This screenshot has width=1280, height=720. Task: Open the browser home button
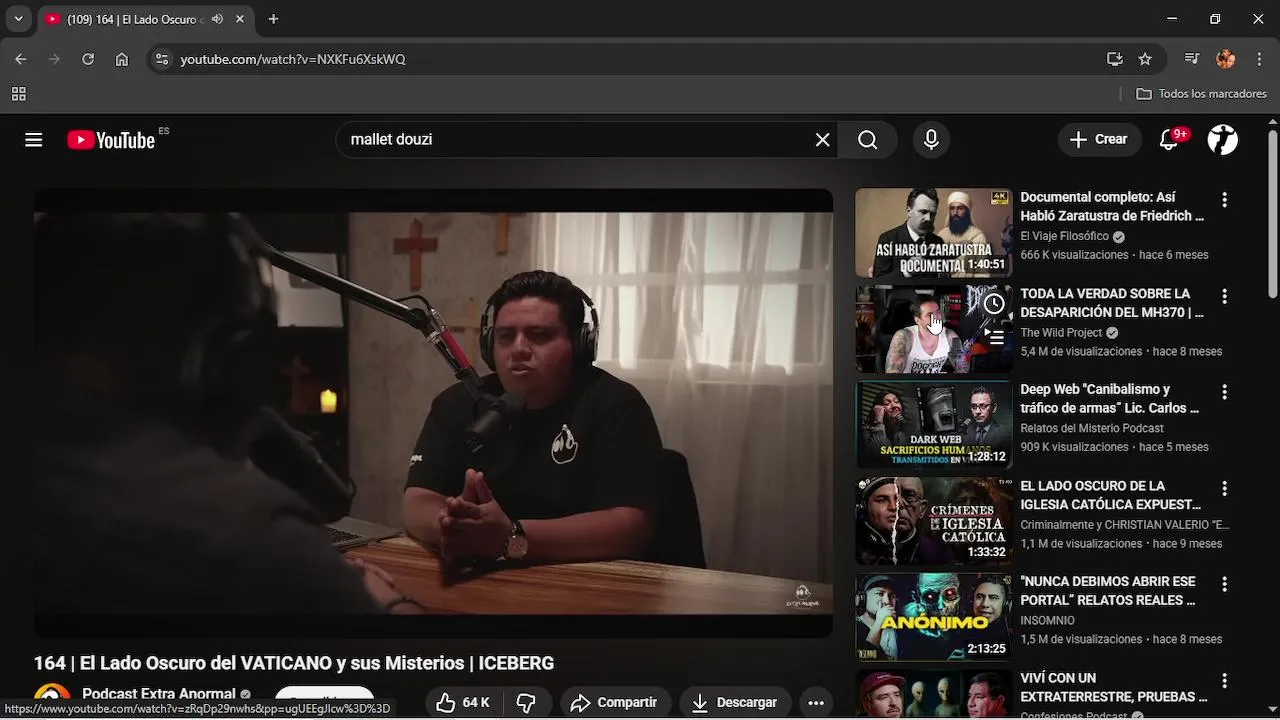pos(122,59)
